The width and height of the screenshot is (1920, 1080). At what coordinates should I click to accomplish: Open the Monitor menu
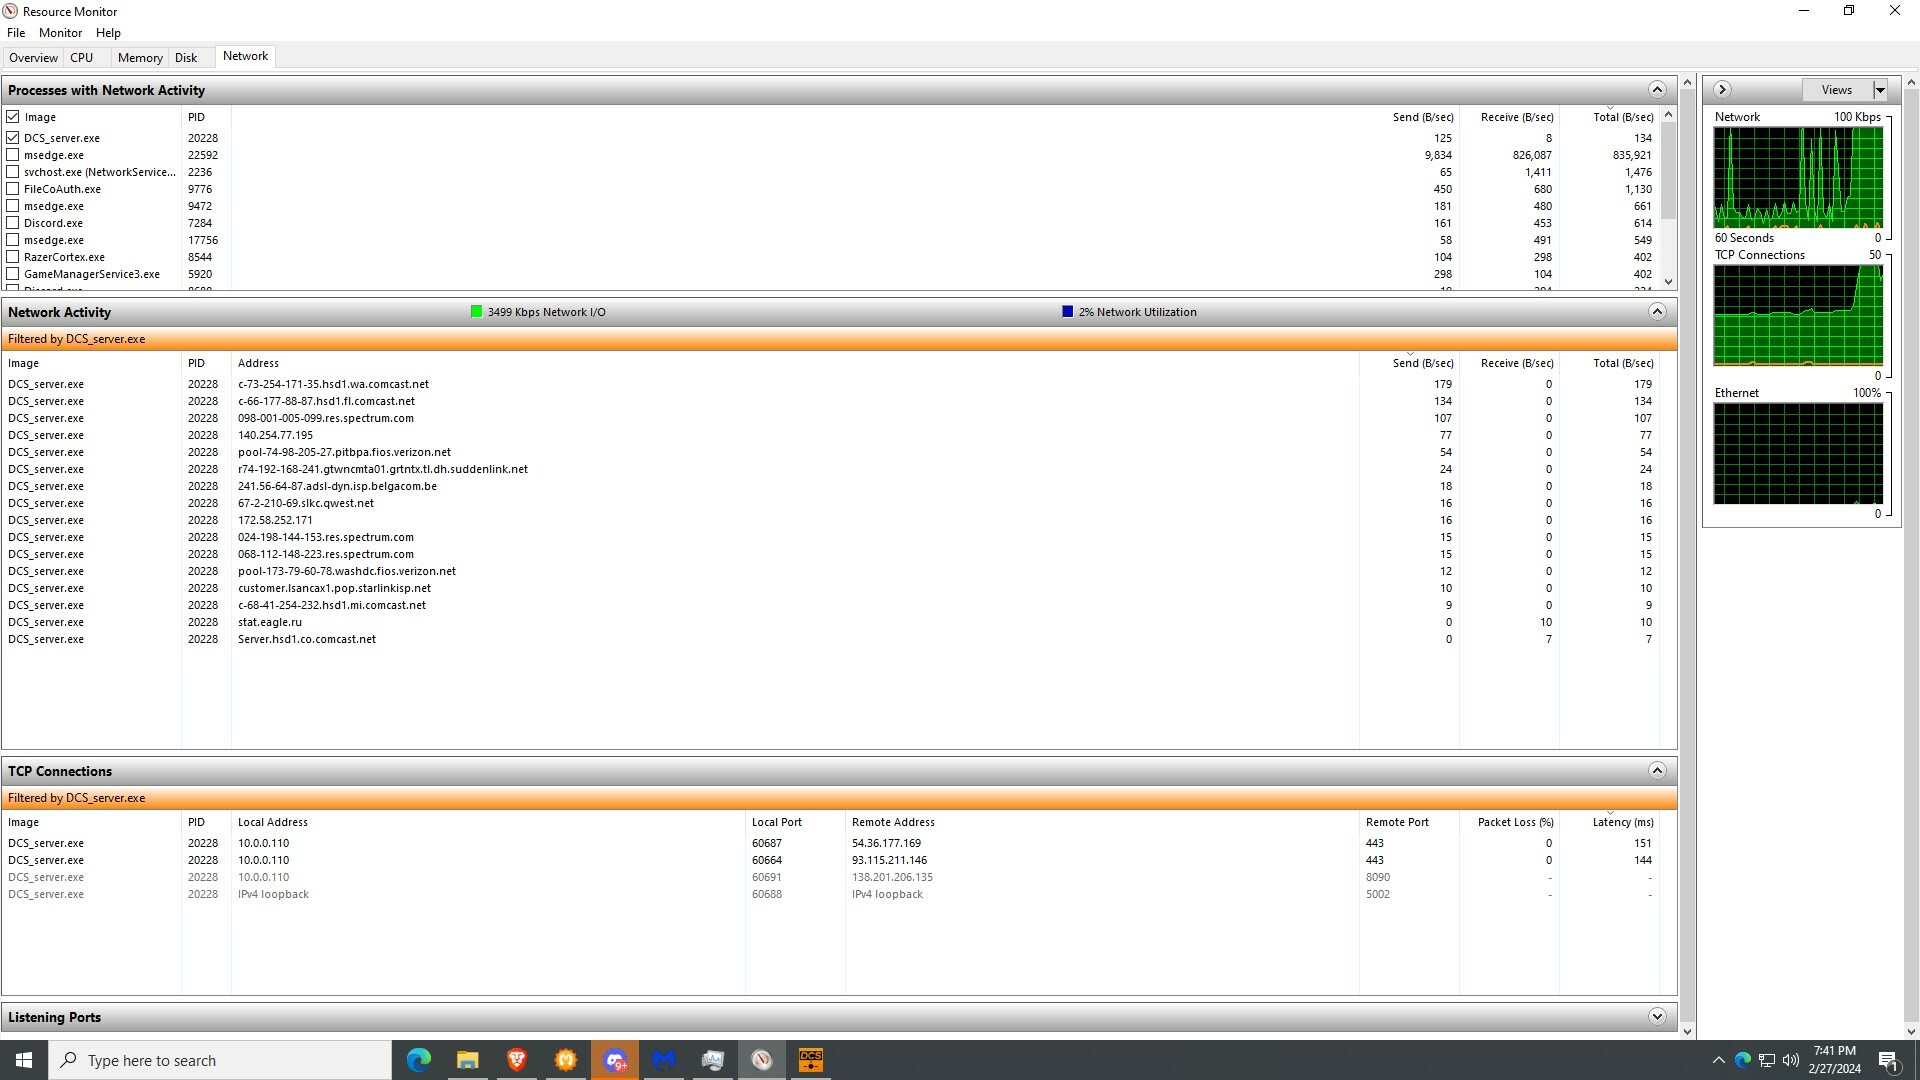(60, 33)
